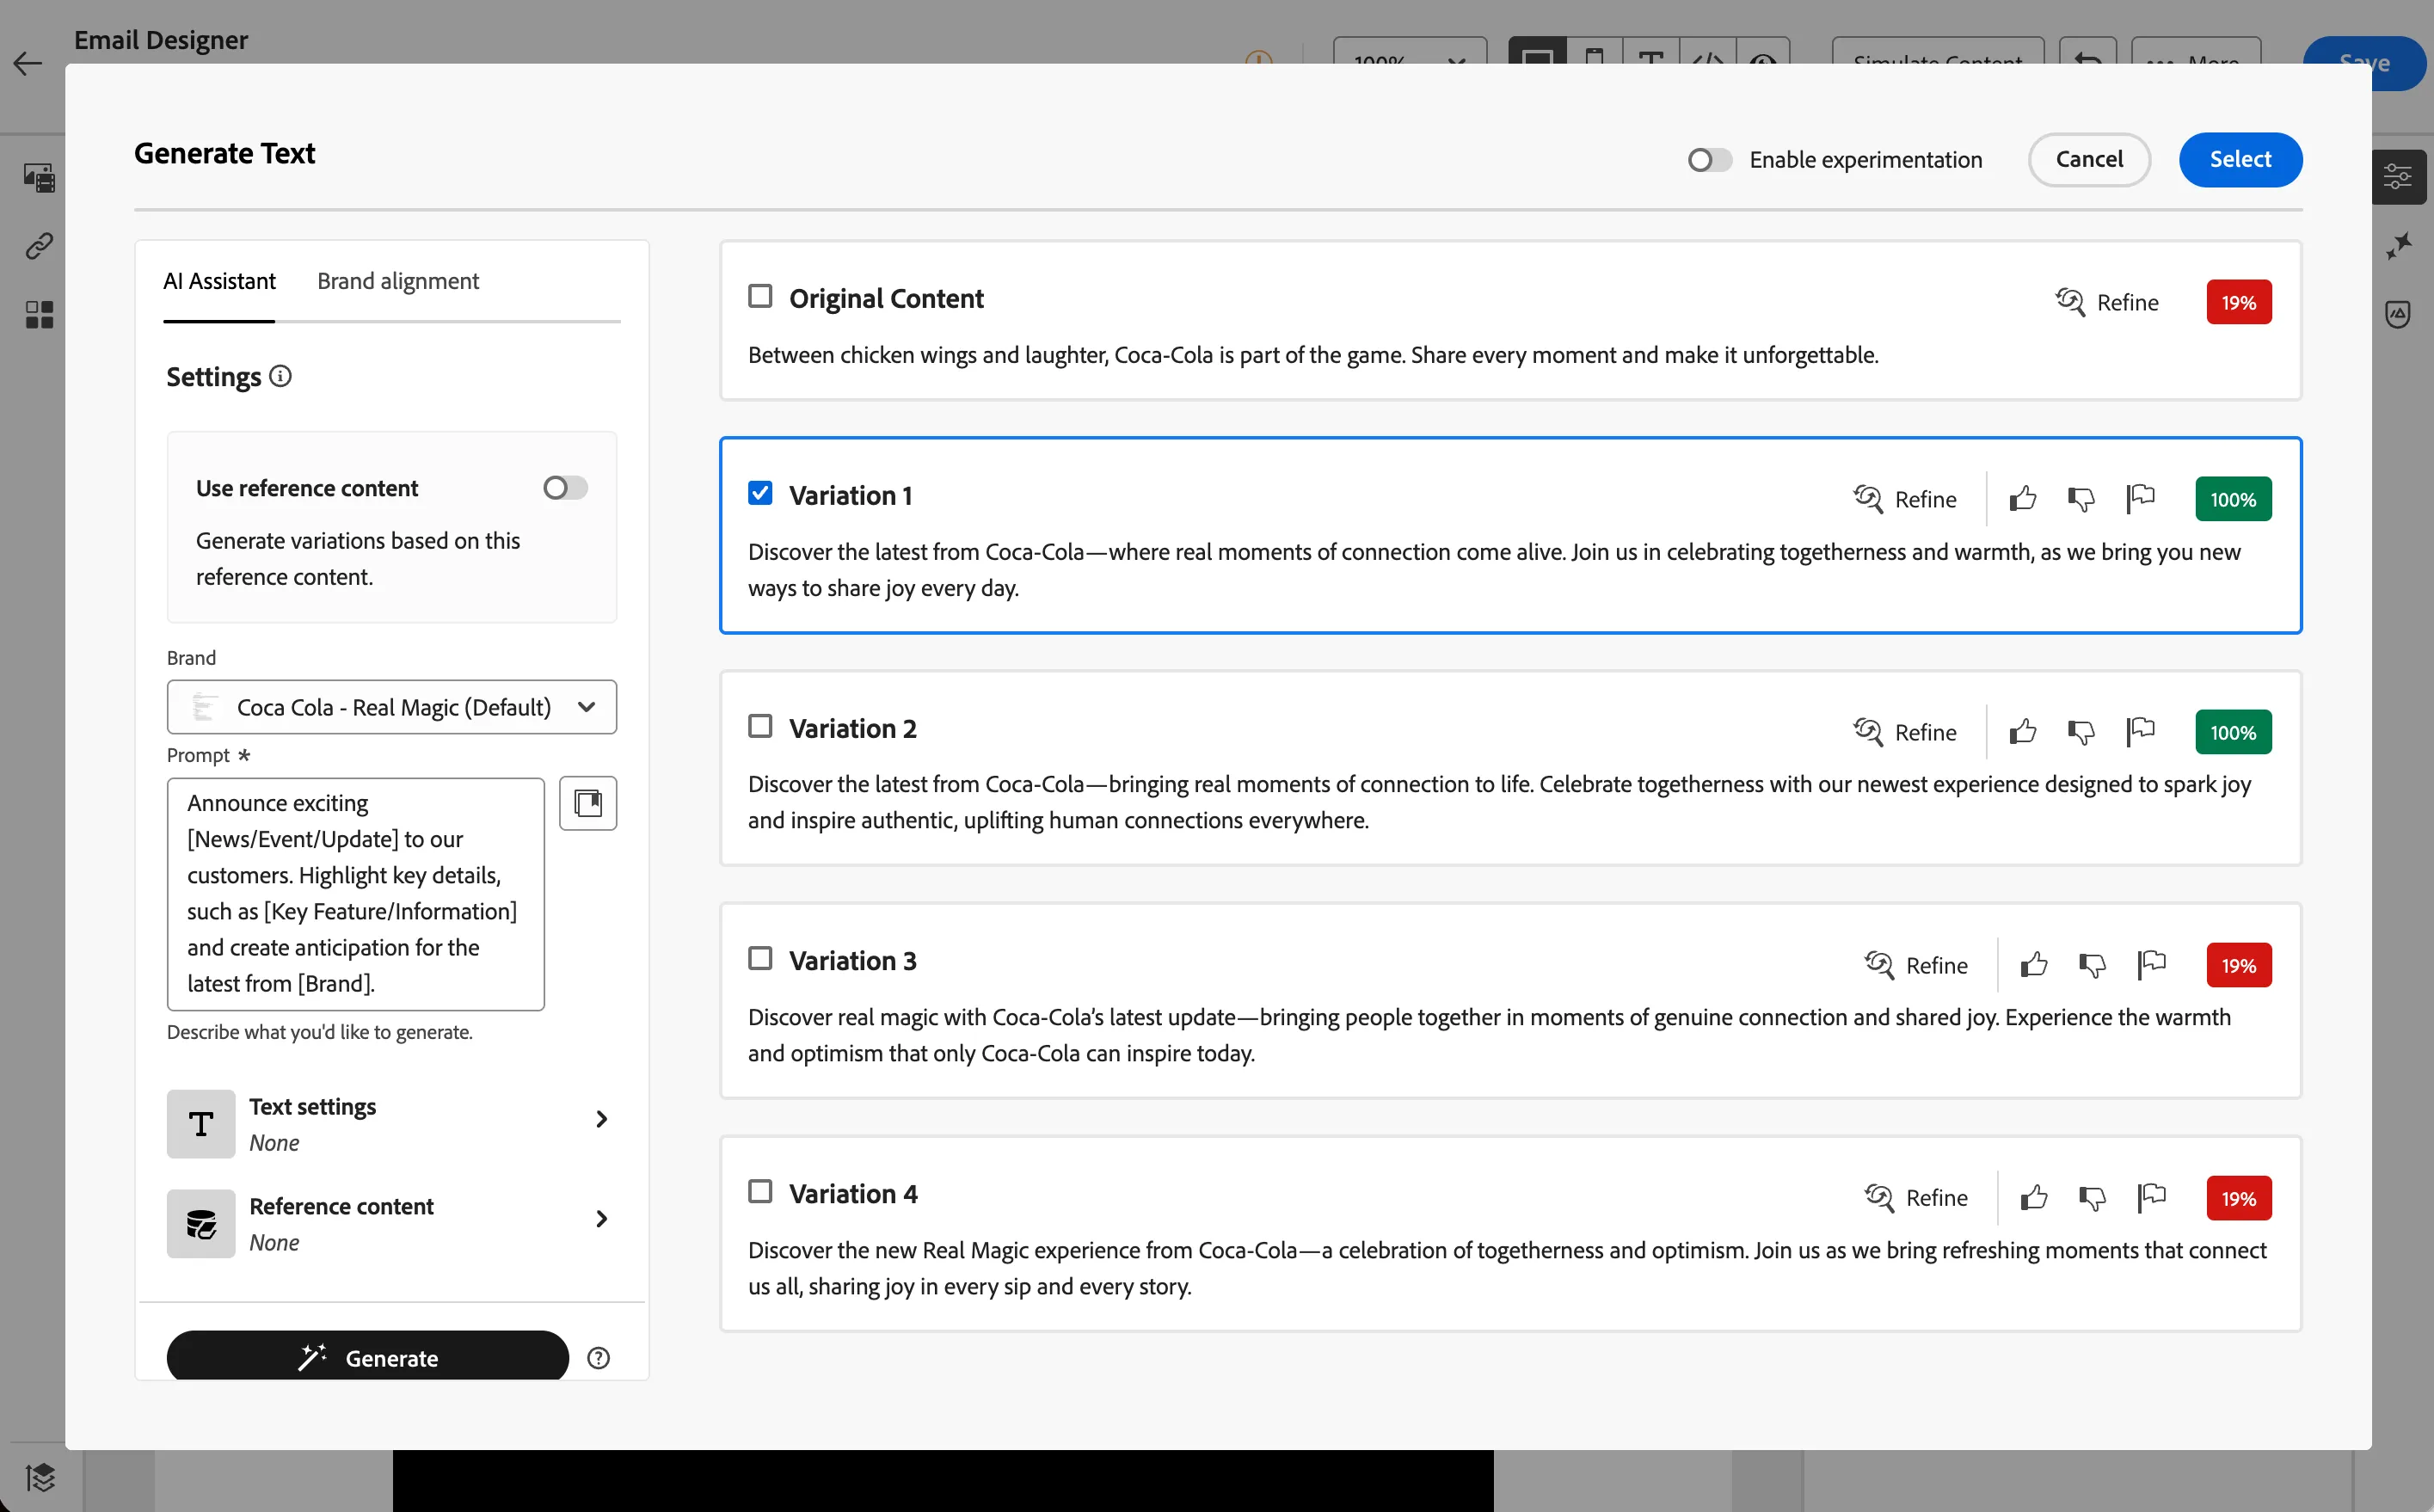
Task: Click the back arrow in Email Designer
Action: point(28,64)
